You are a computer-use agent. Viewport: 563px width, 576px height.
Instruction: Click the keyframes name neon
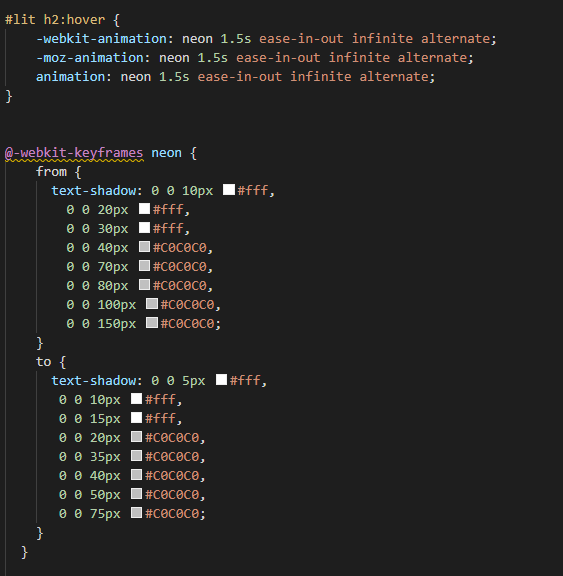point(166,153)
